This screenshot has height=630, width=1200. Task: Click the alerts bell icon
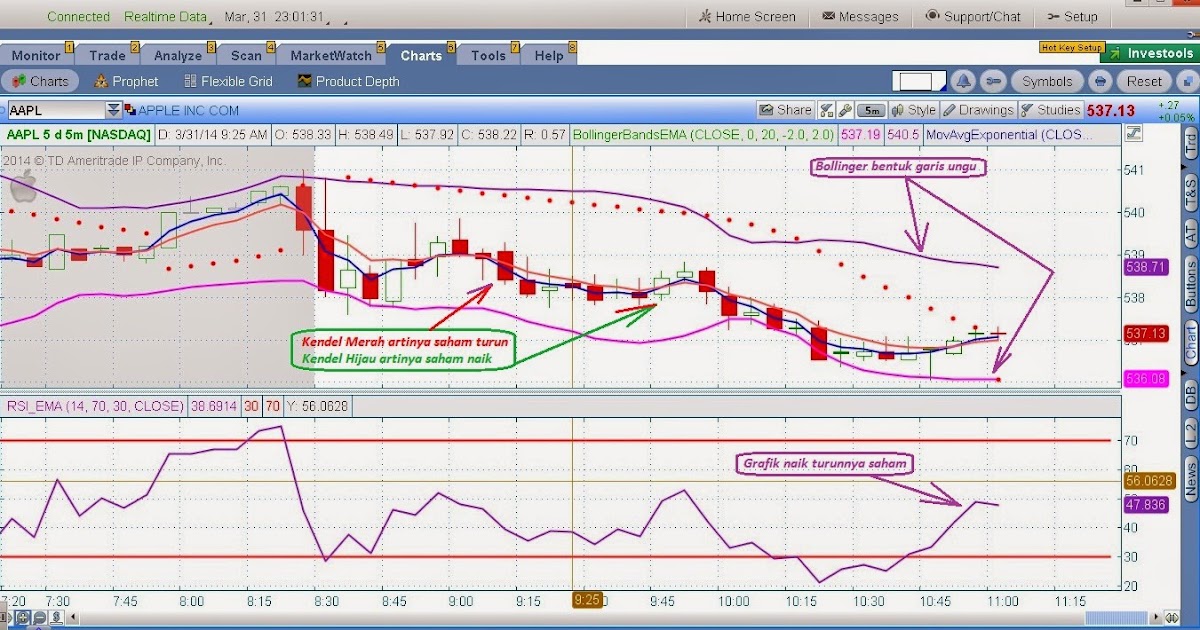tap(962, 81)
